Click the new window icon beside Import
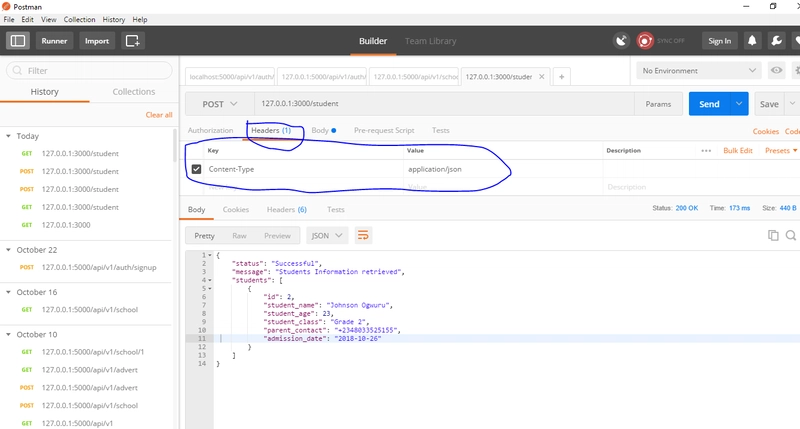Image resolution: width=800 pixels, height=429 pixels. coord(133,41)
